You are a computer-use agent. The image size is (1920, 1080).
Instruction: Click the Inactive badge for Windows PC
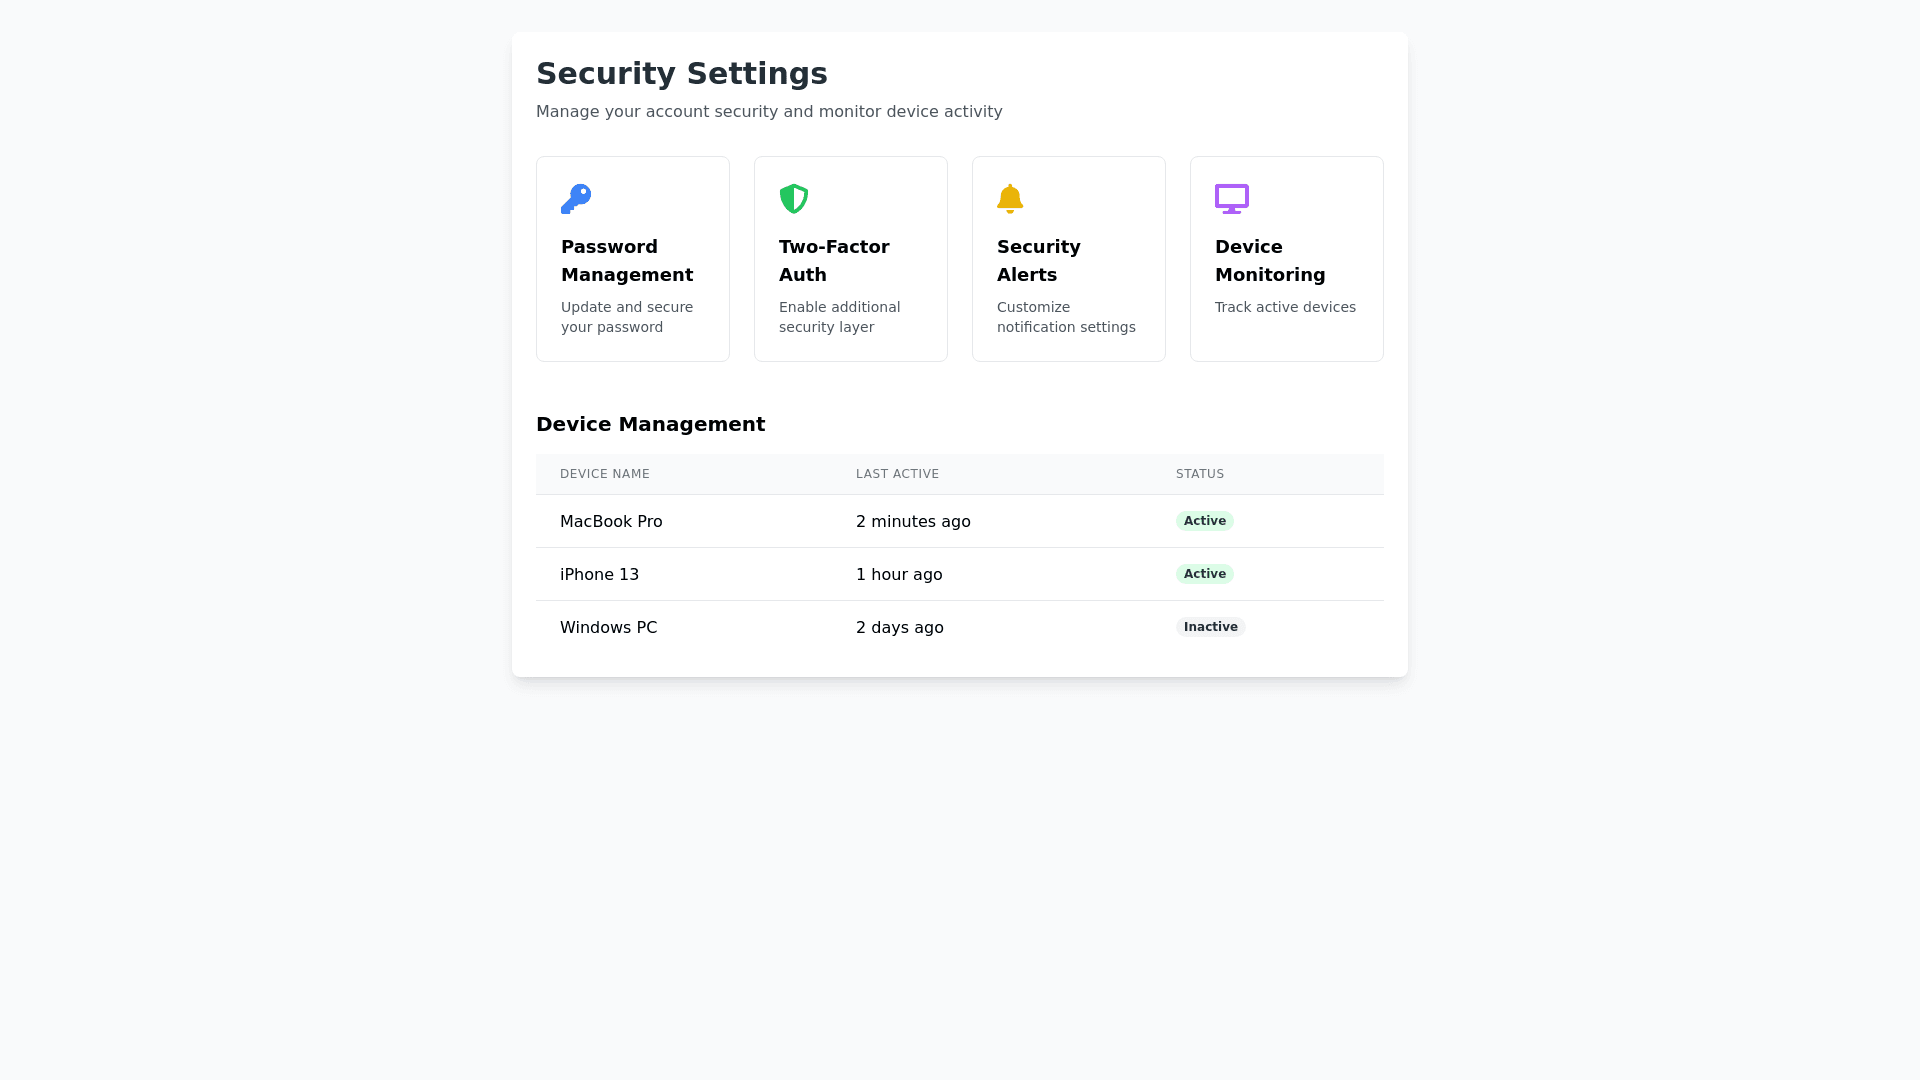point(1210,627)
